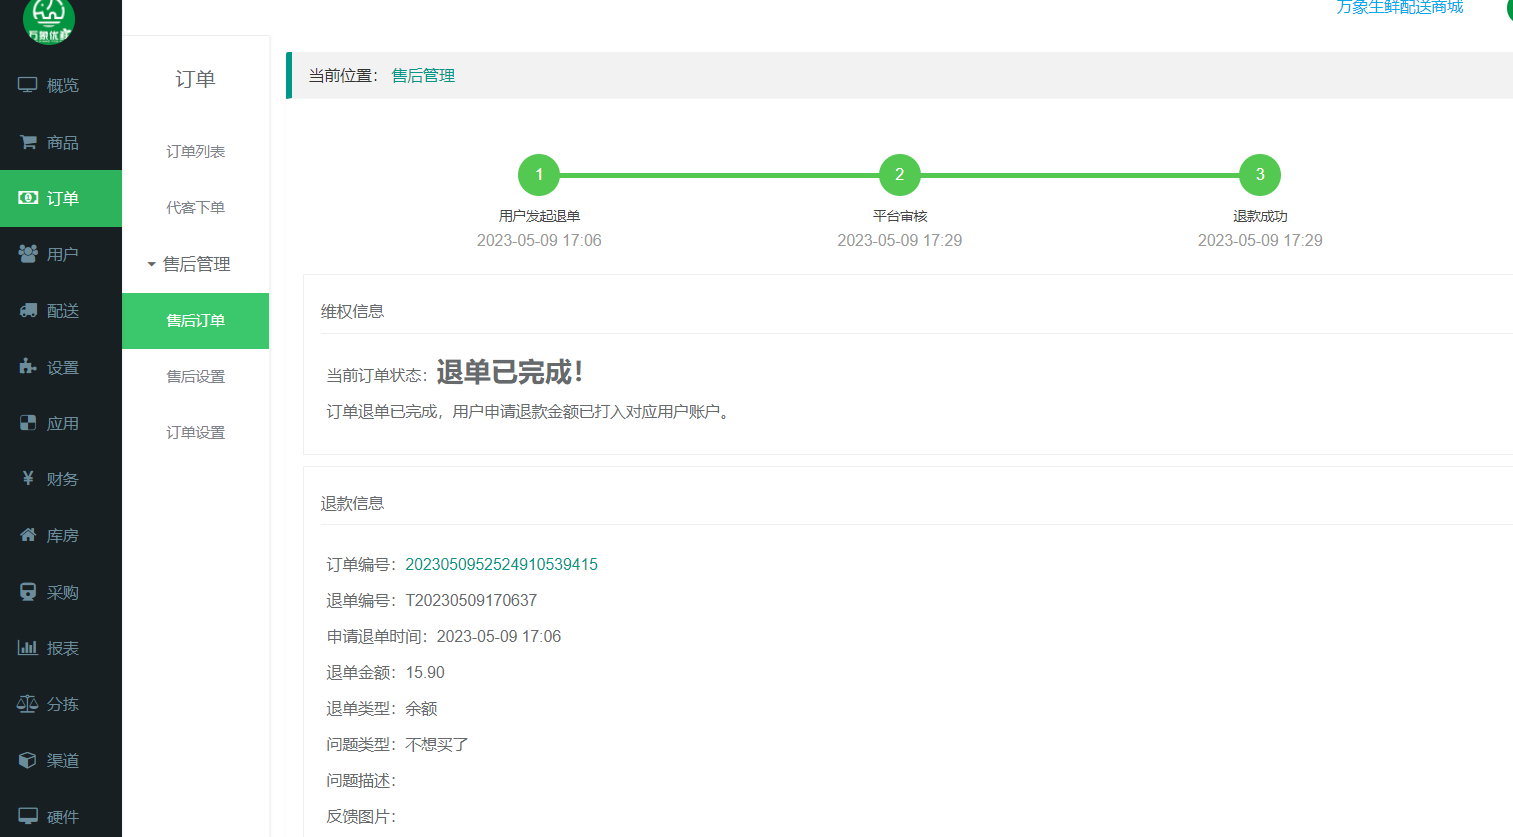Screen dimensions: 1513x837
Task: Click step 2 平台审核 progress circle
Action: point(899,175)
